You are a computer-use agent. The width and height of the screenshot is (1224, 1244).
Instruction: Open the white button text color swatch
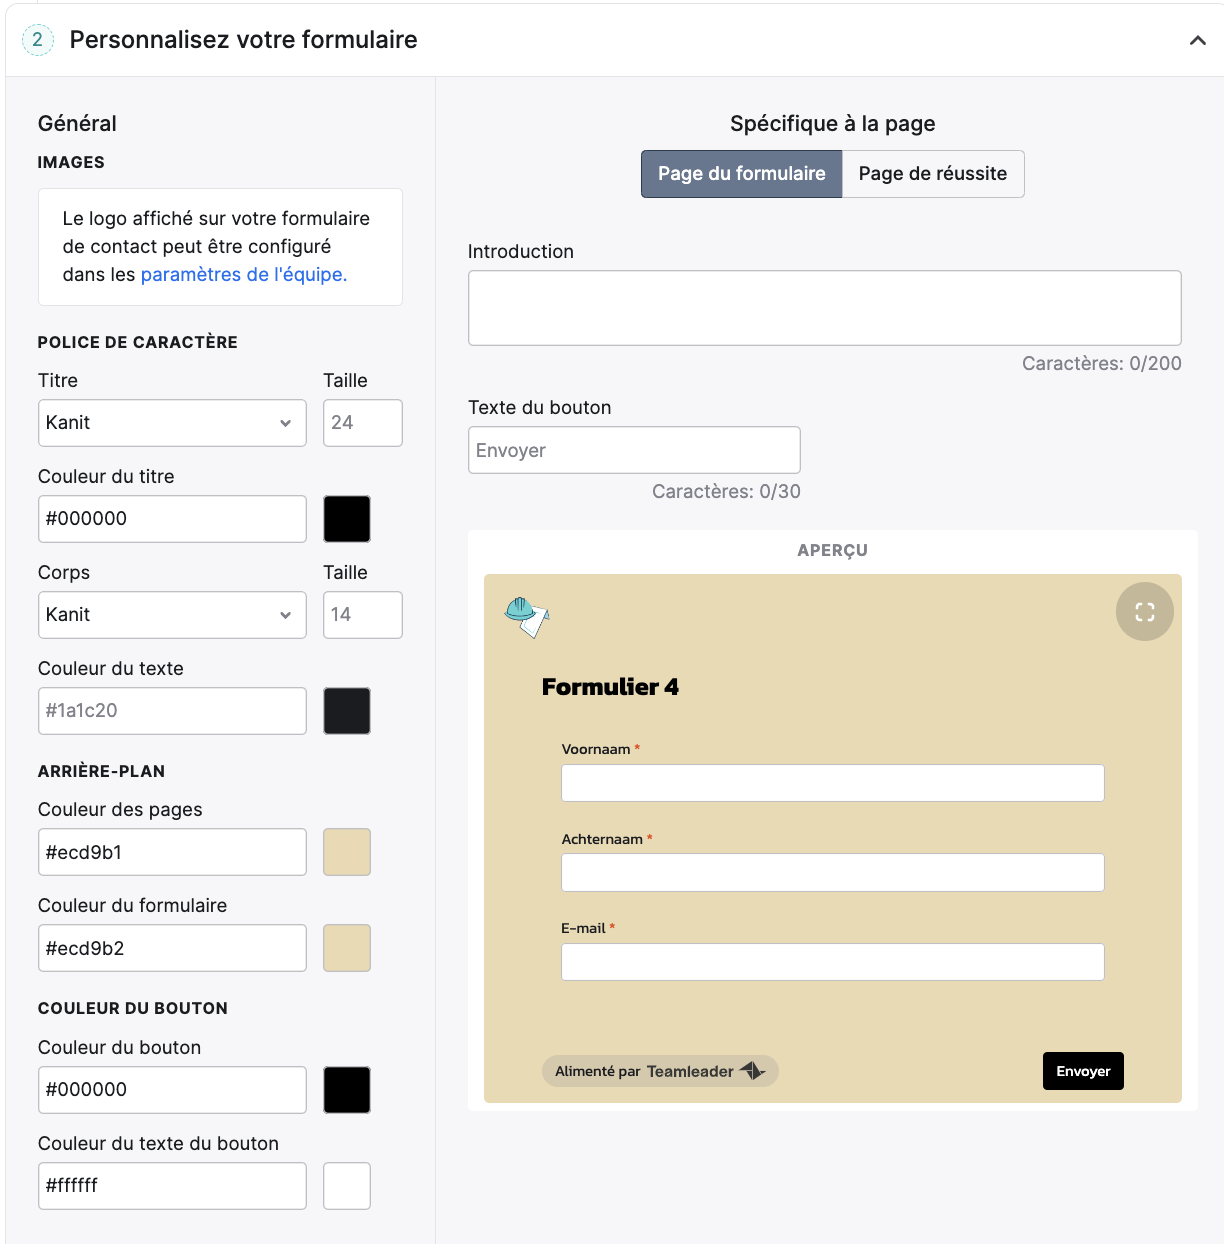[347, 1186]
